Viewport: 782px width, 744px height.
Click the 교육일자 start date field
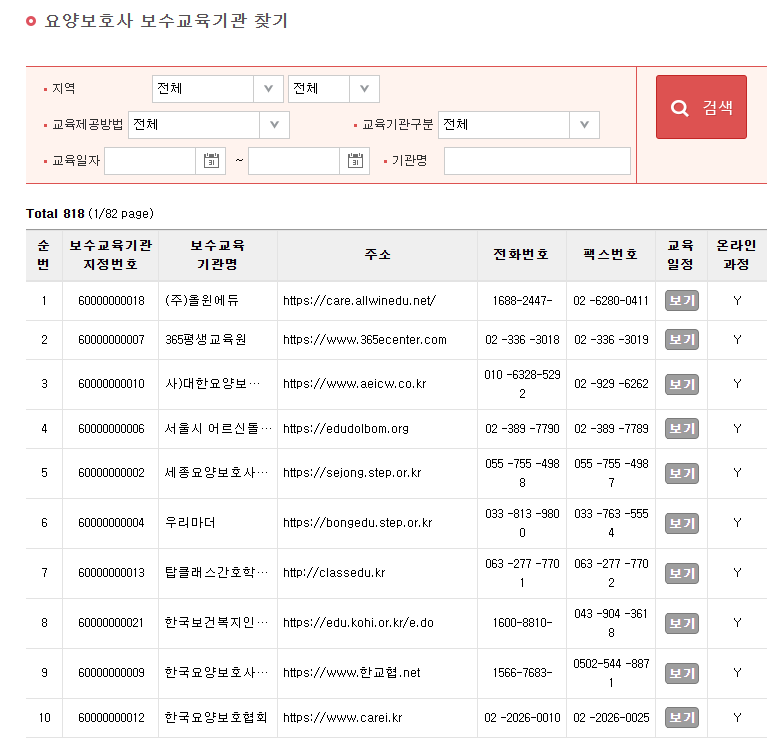coord(150,161)
